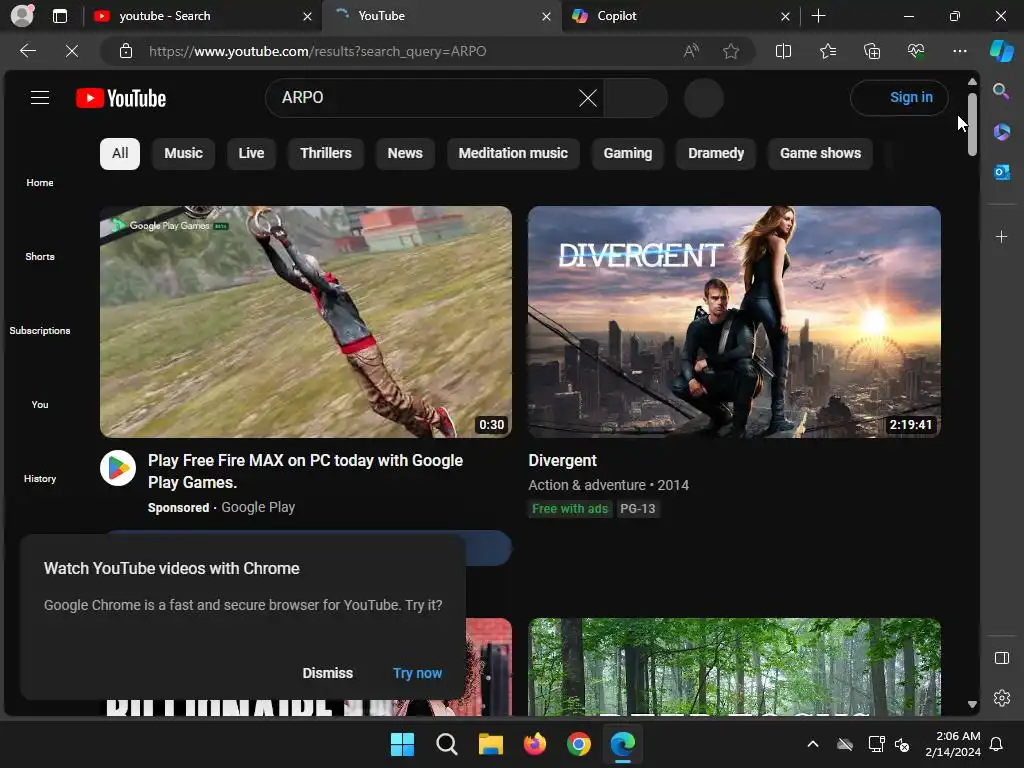Open the YouTube hamburger guide menu
The image size is (1024, 768).
[x=40, y=98]
